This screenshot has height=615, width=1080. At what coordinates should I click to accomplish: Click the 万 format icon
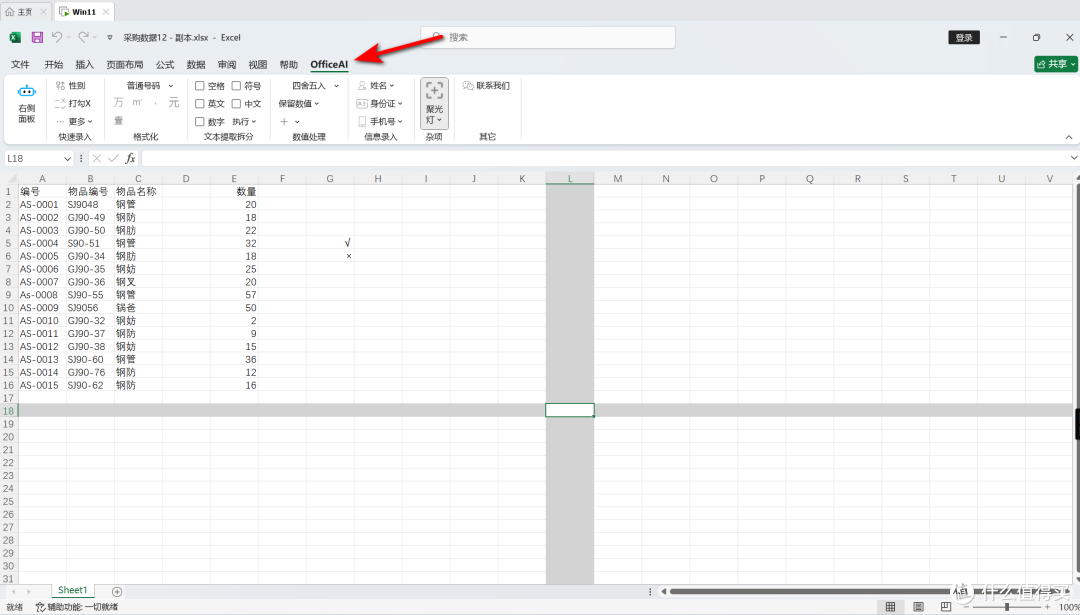click(x=118, y=103)
